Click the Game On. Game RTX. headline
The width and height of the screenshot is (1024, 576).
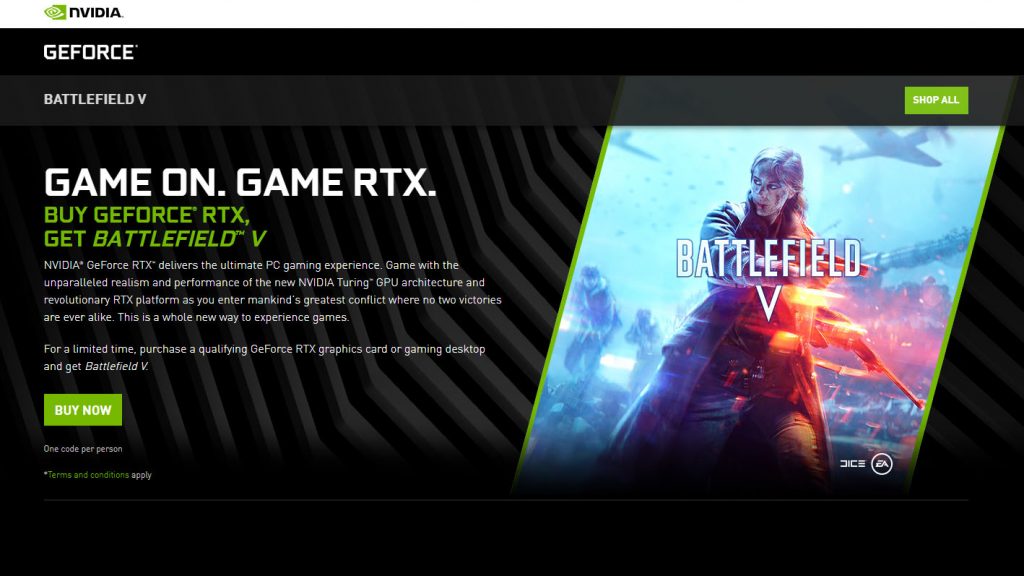point(240,182)
